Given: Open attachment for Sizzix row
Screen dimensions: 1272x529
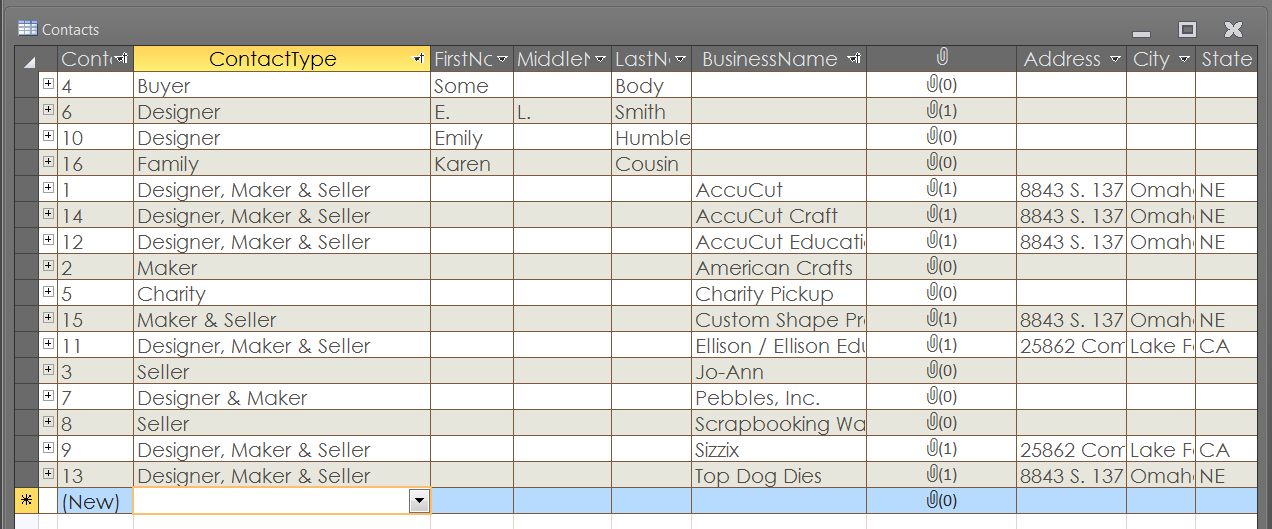Looking at the screenshot, I should (941, 450).
